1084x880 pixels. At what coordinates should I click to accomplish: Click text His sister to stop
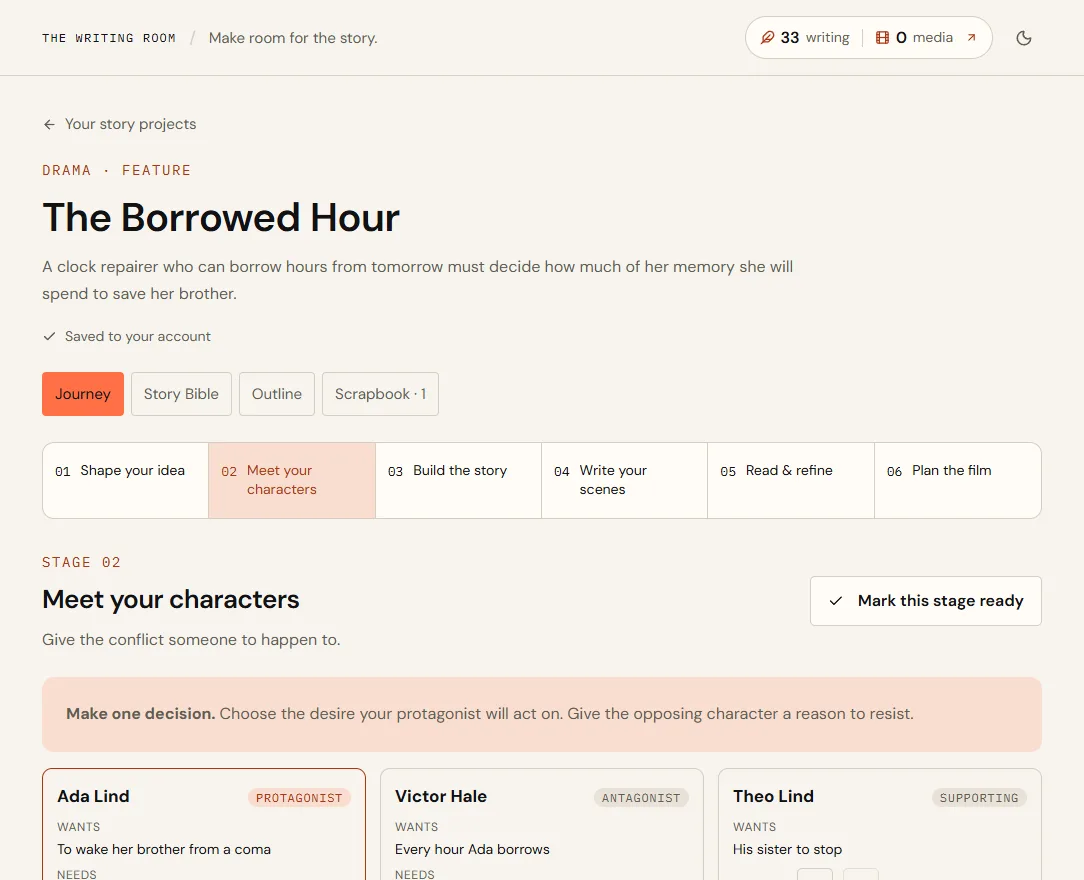787,850
